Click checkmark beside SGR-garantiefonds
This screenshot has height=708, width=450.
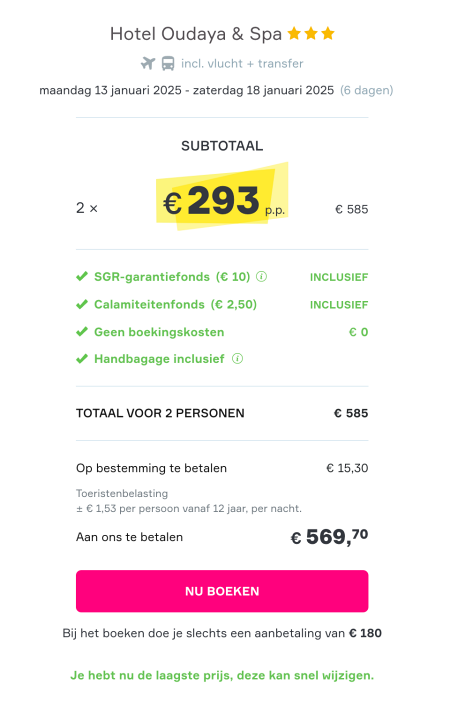(82, 276)
